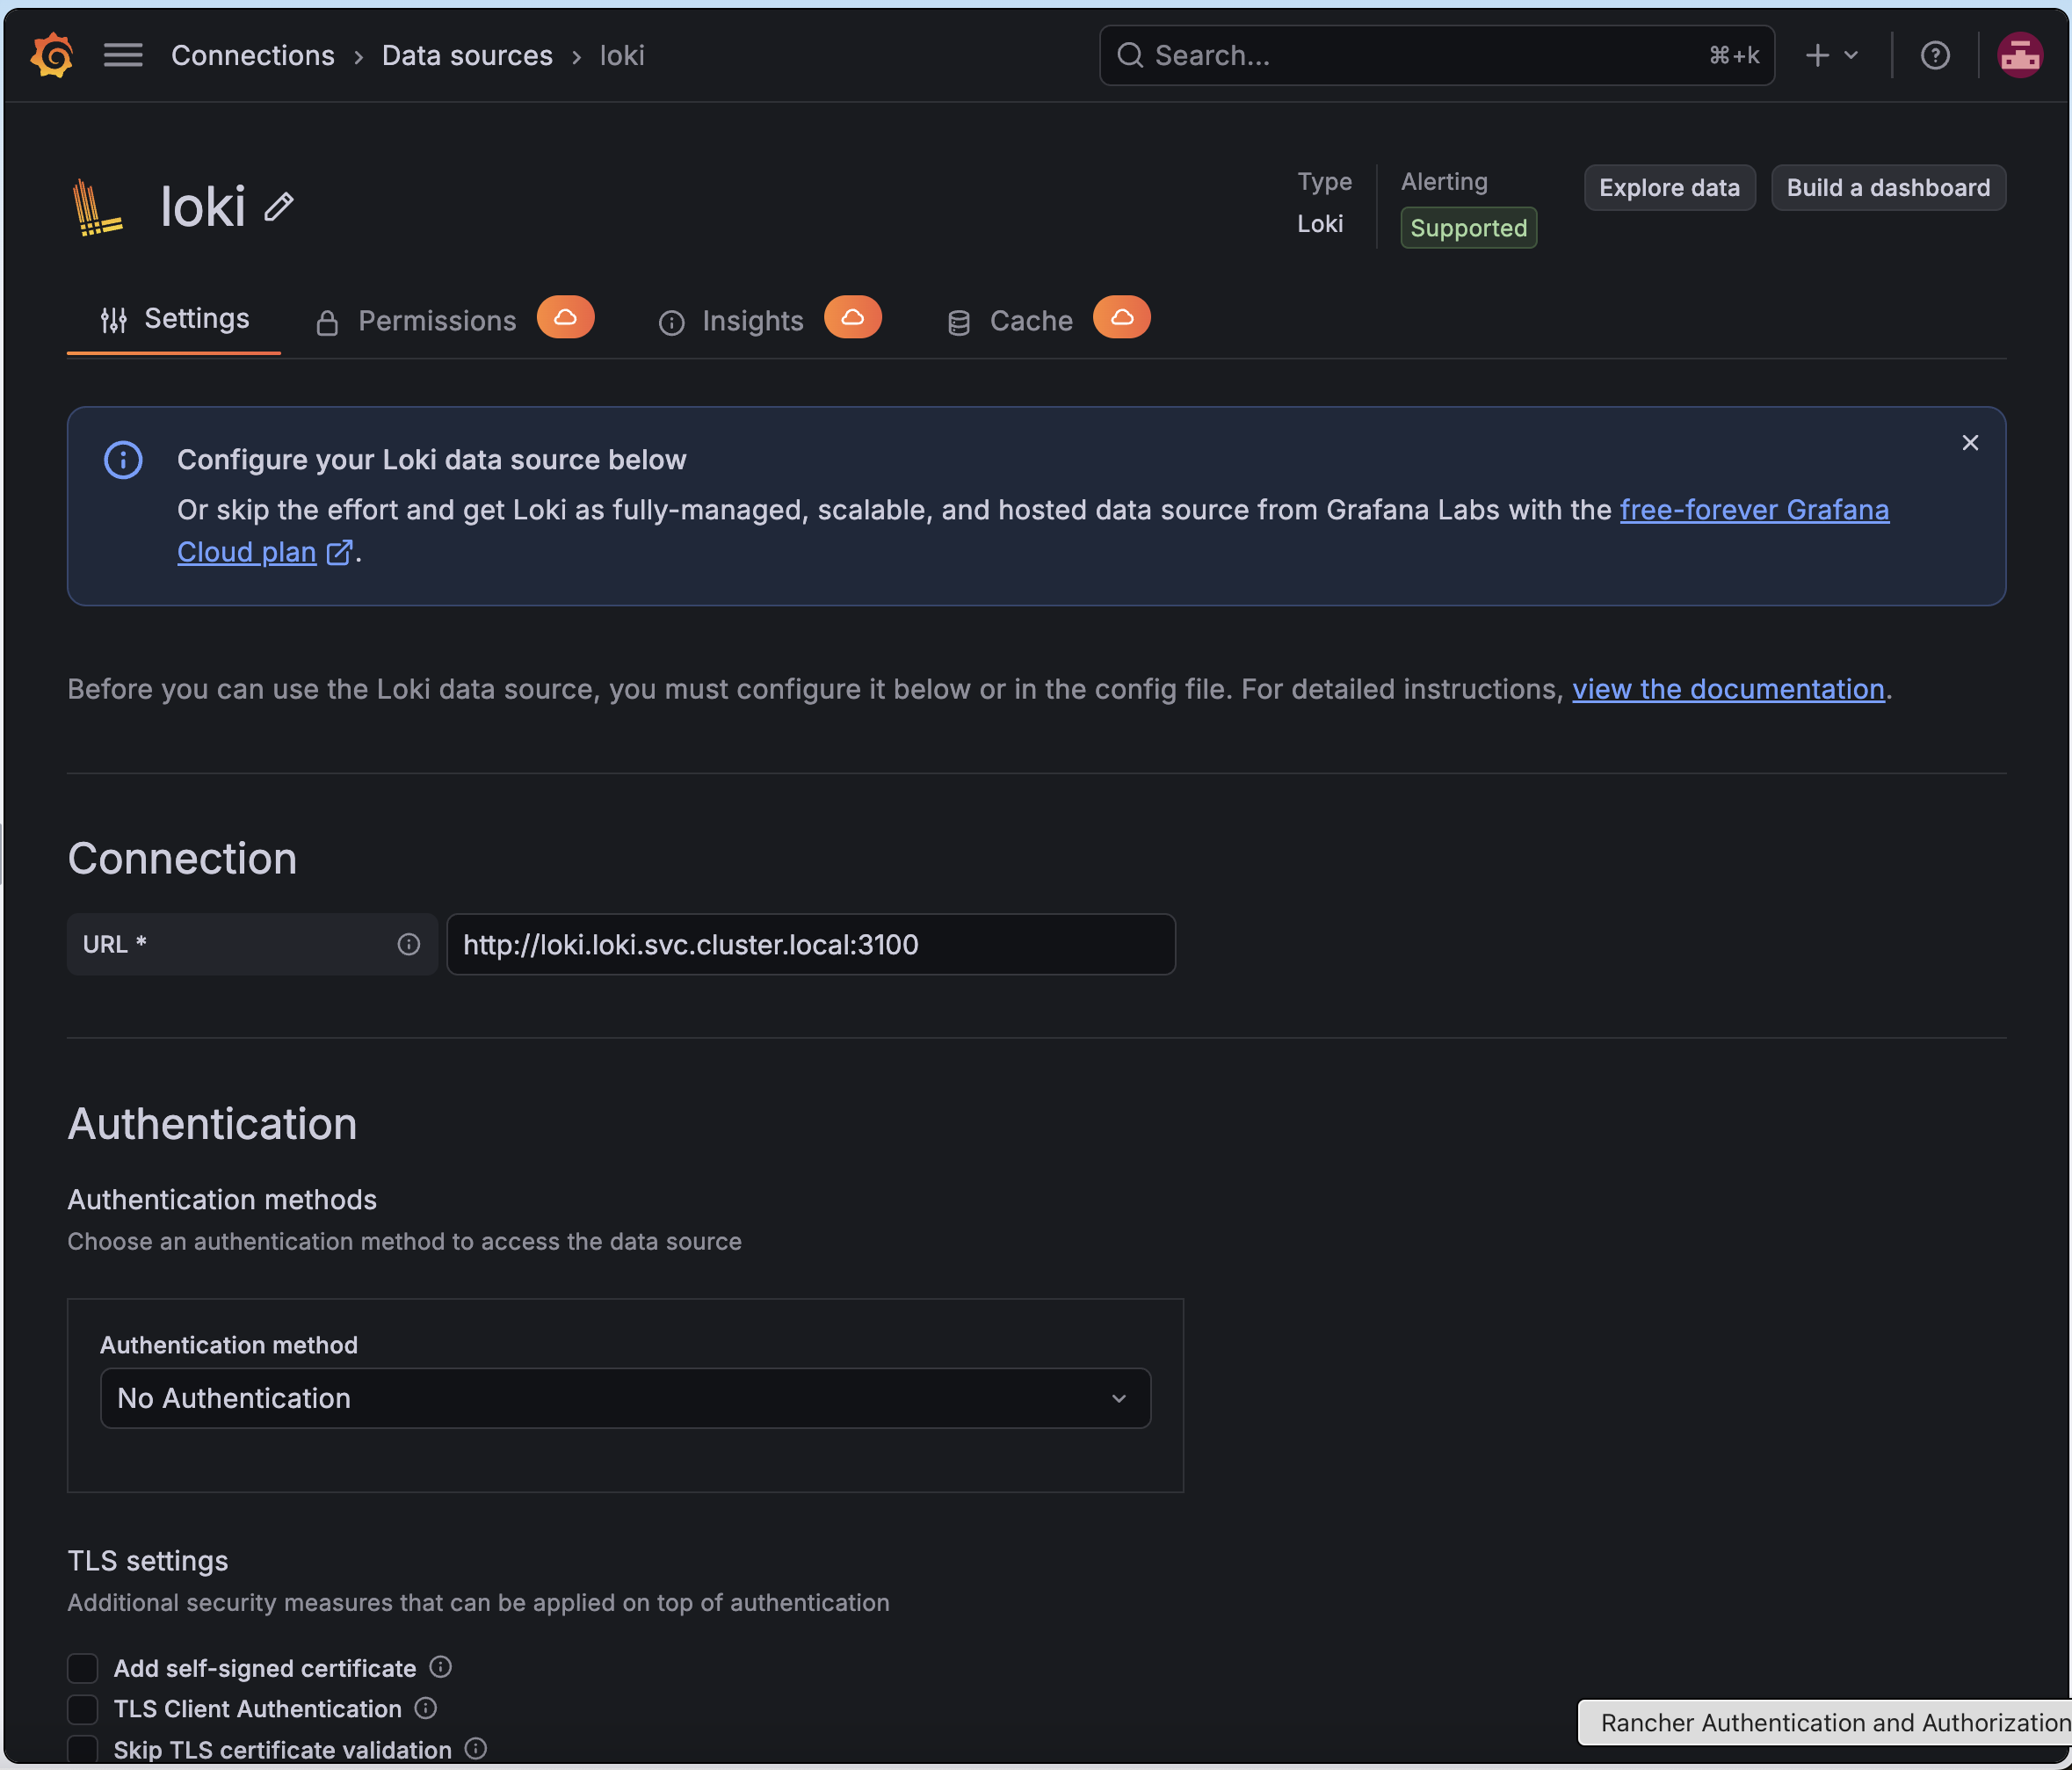The width and height of the screenshot is (2072, 1770).
Task: Switch to the Cache tab
Action: (1010, 321)
